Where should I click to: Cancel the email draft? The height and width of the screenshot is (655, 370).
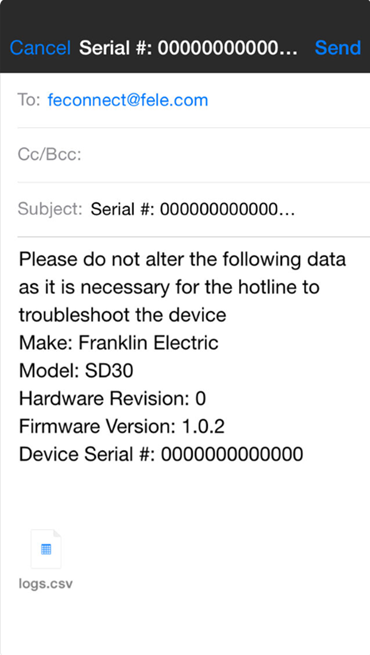[40, 48]
